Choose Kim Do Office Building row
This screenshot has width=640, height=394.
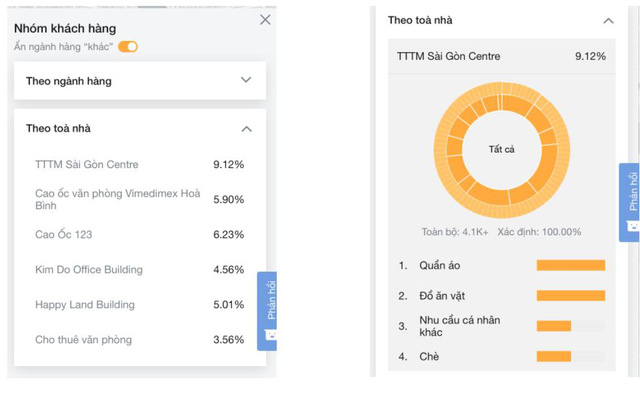[x=140, y=269]
